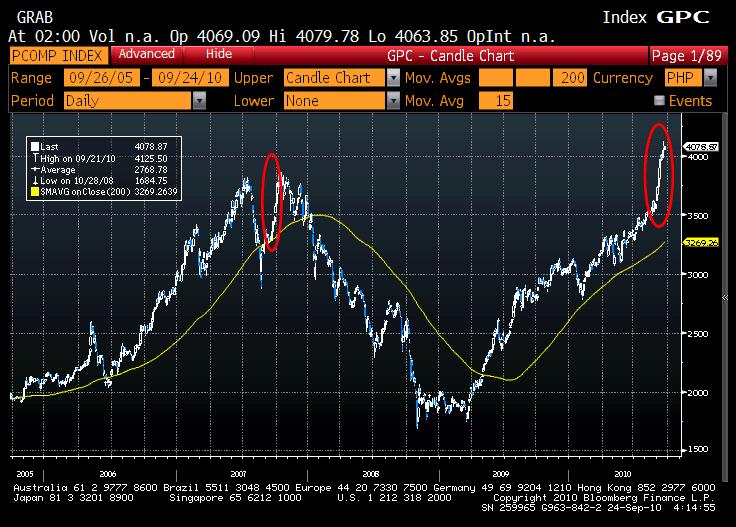
Task: Click the 1684.75 low value in legend
Action: coord(151,181)
